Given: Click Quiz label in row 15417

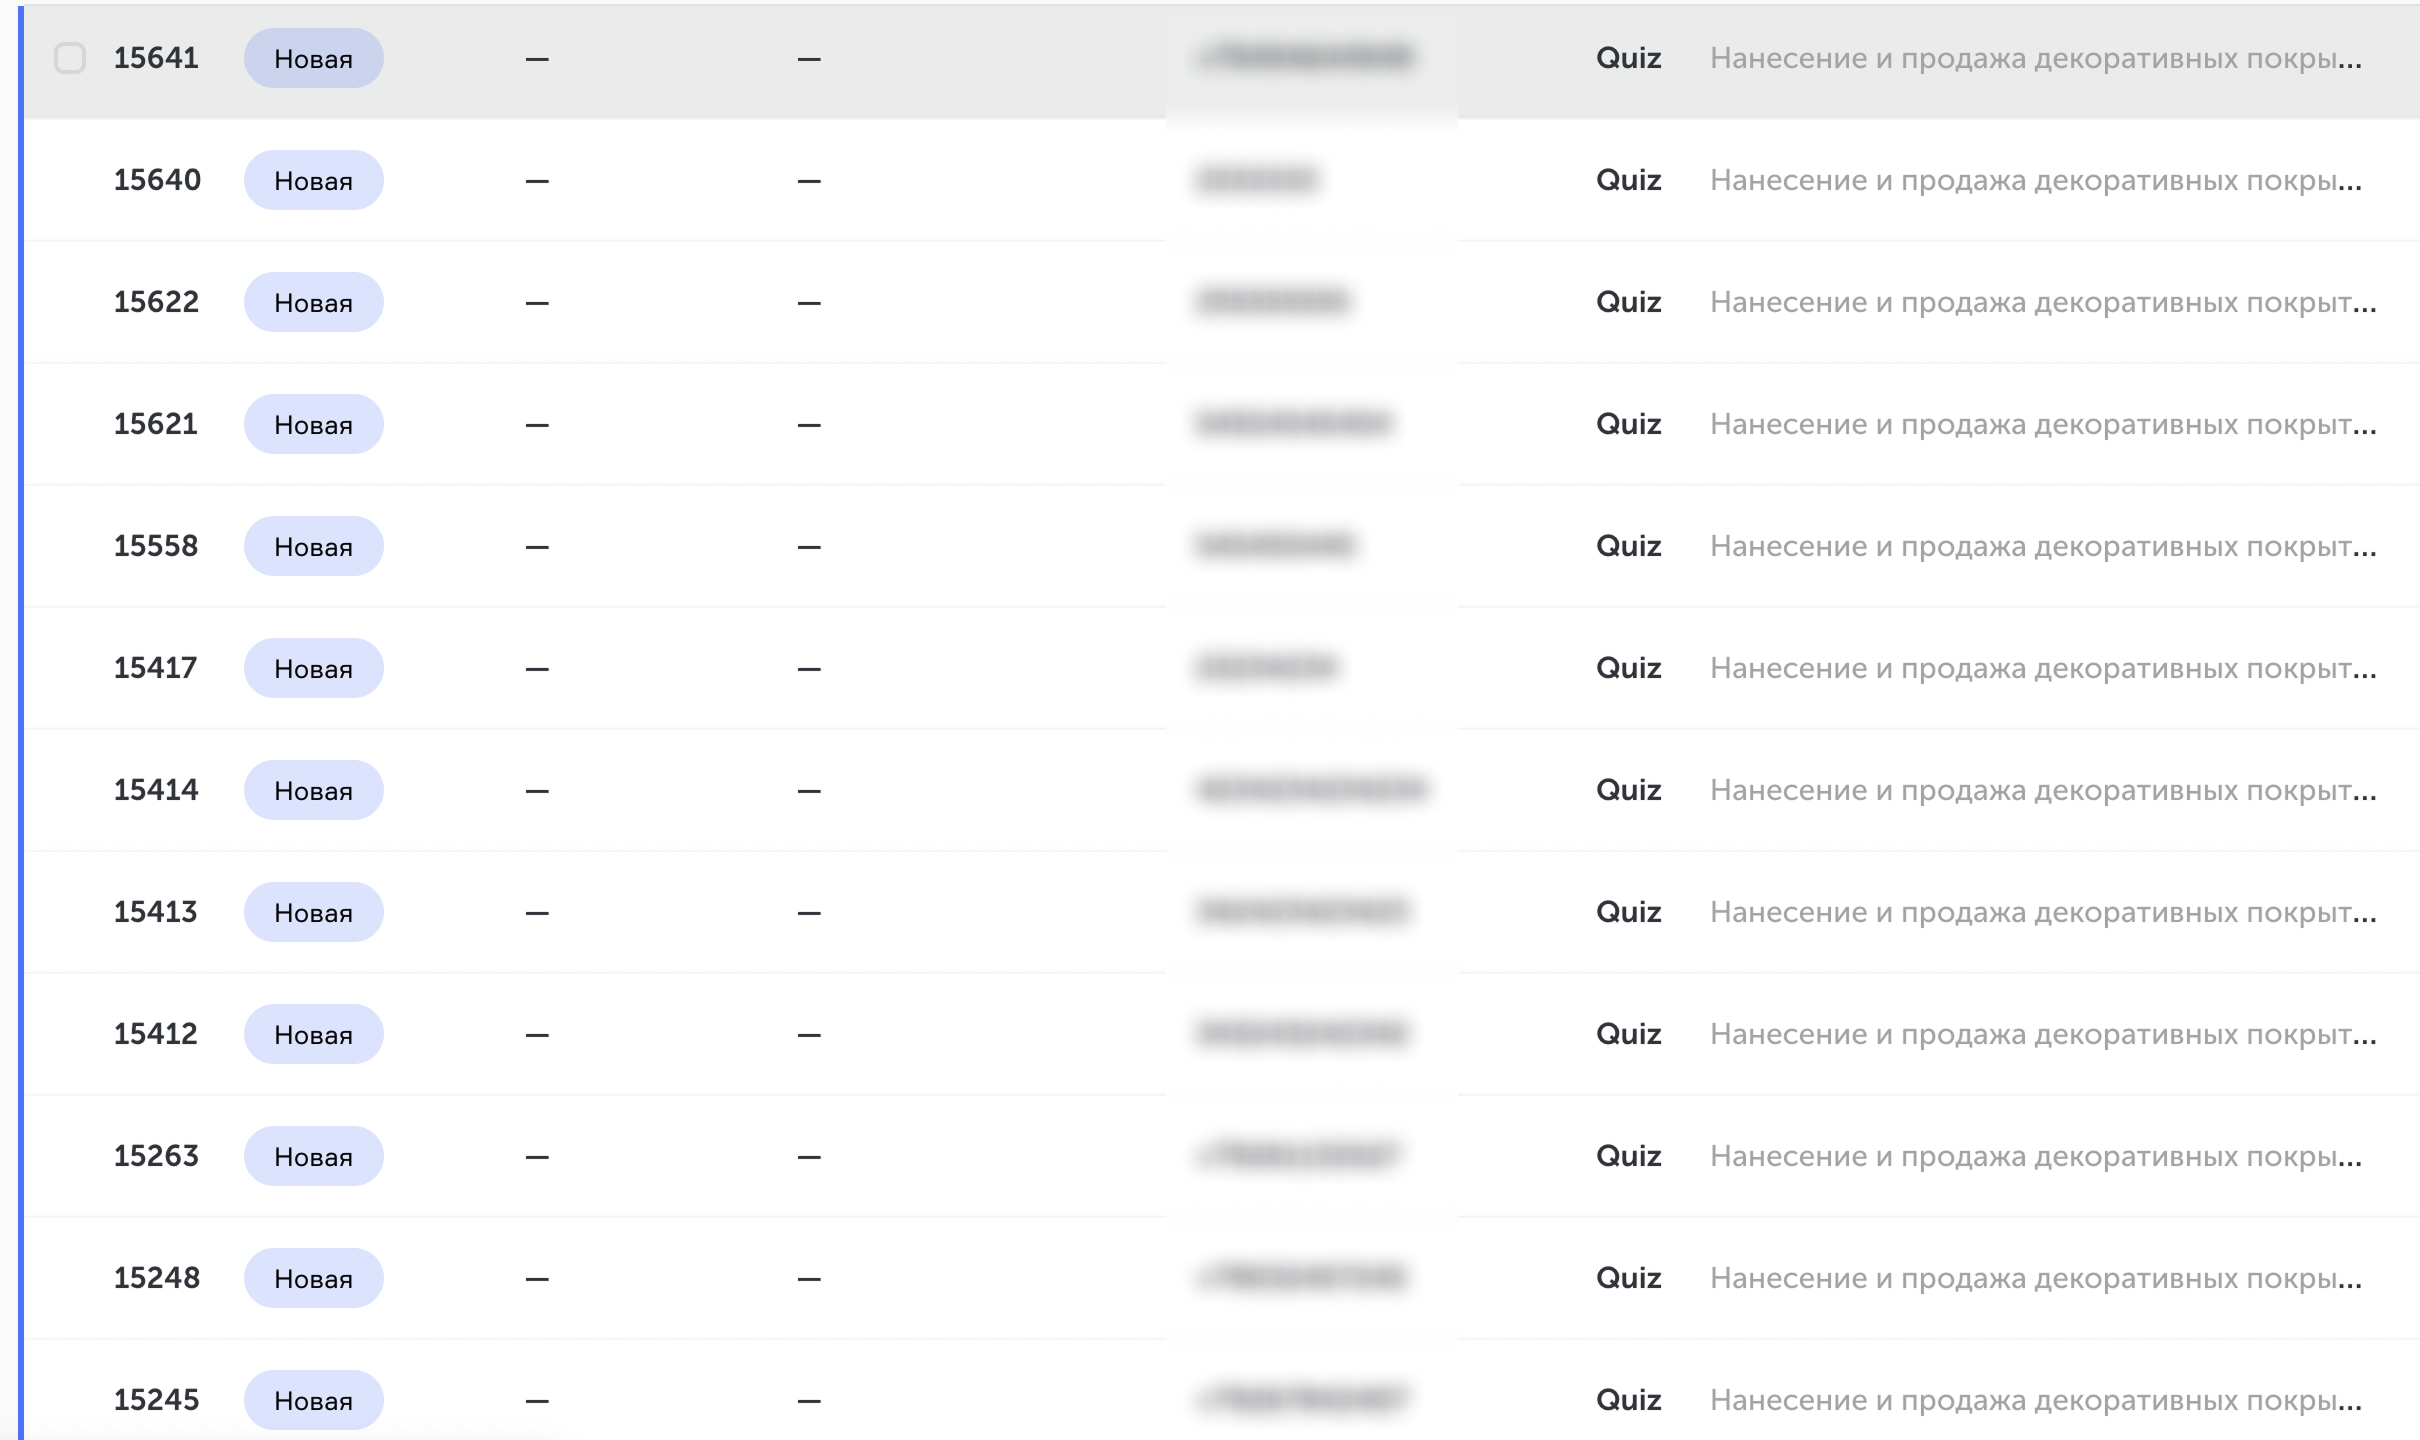Looking at the screenshot, I should pyautogui.click(x=1629, y=668).
